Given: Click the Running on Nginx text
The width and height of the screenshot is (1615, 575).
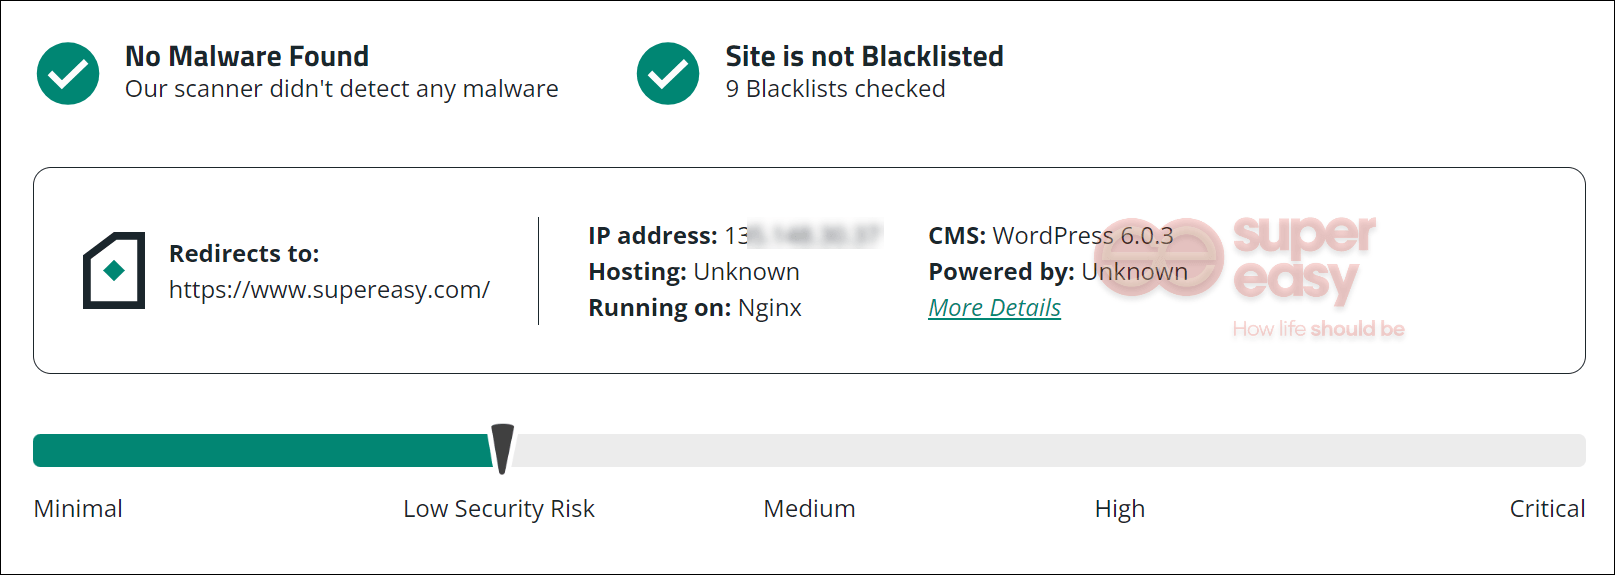Looking at the screenshot, I should [x=695, y=308].
